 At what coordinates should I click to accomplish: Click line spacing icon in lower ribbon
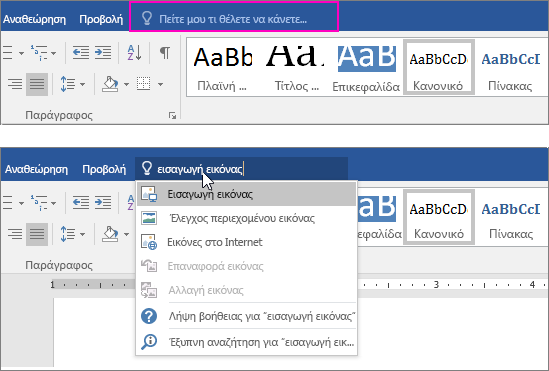68,234
